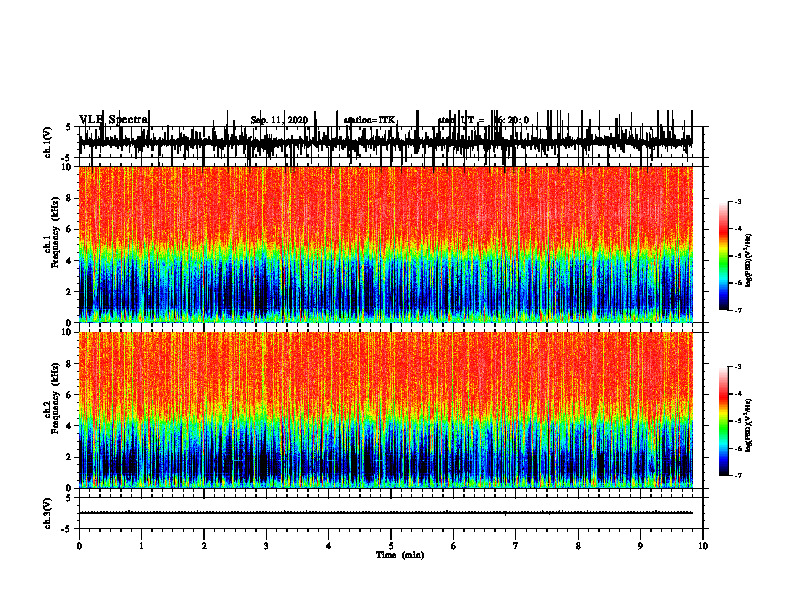792x612 pixels.
Task: Click the 'station=ITK' header text
Action: 370,120
